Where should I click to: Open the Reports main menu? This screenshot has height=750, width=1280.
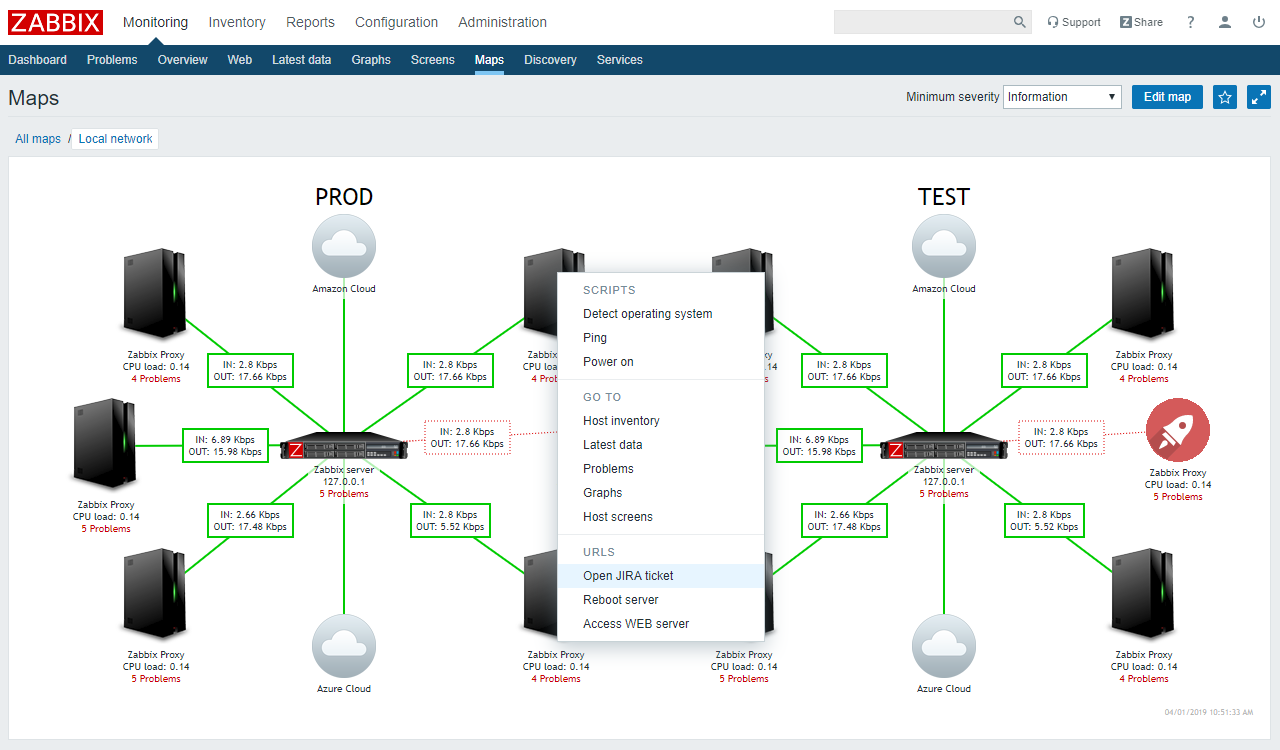(x=310, y=22)
